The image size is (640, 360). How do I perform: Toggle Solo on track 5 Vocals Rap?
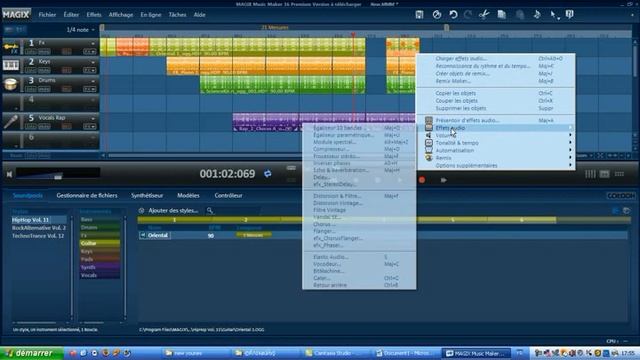(x=31, y=127)
